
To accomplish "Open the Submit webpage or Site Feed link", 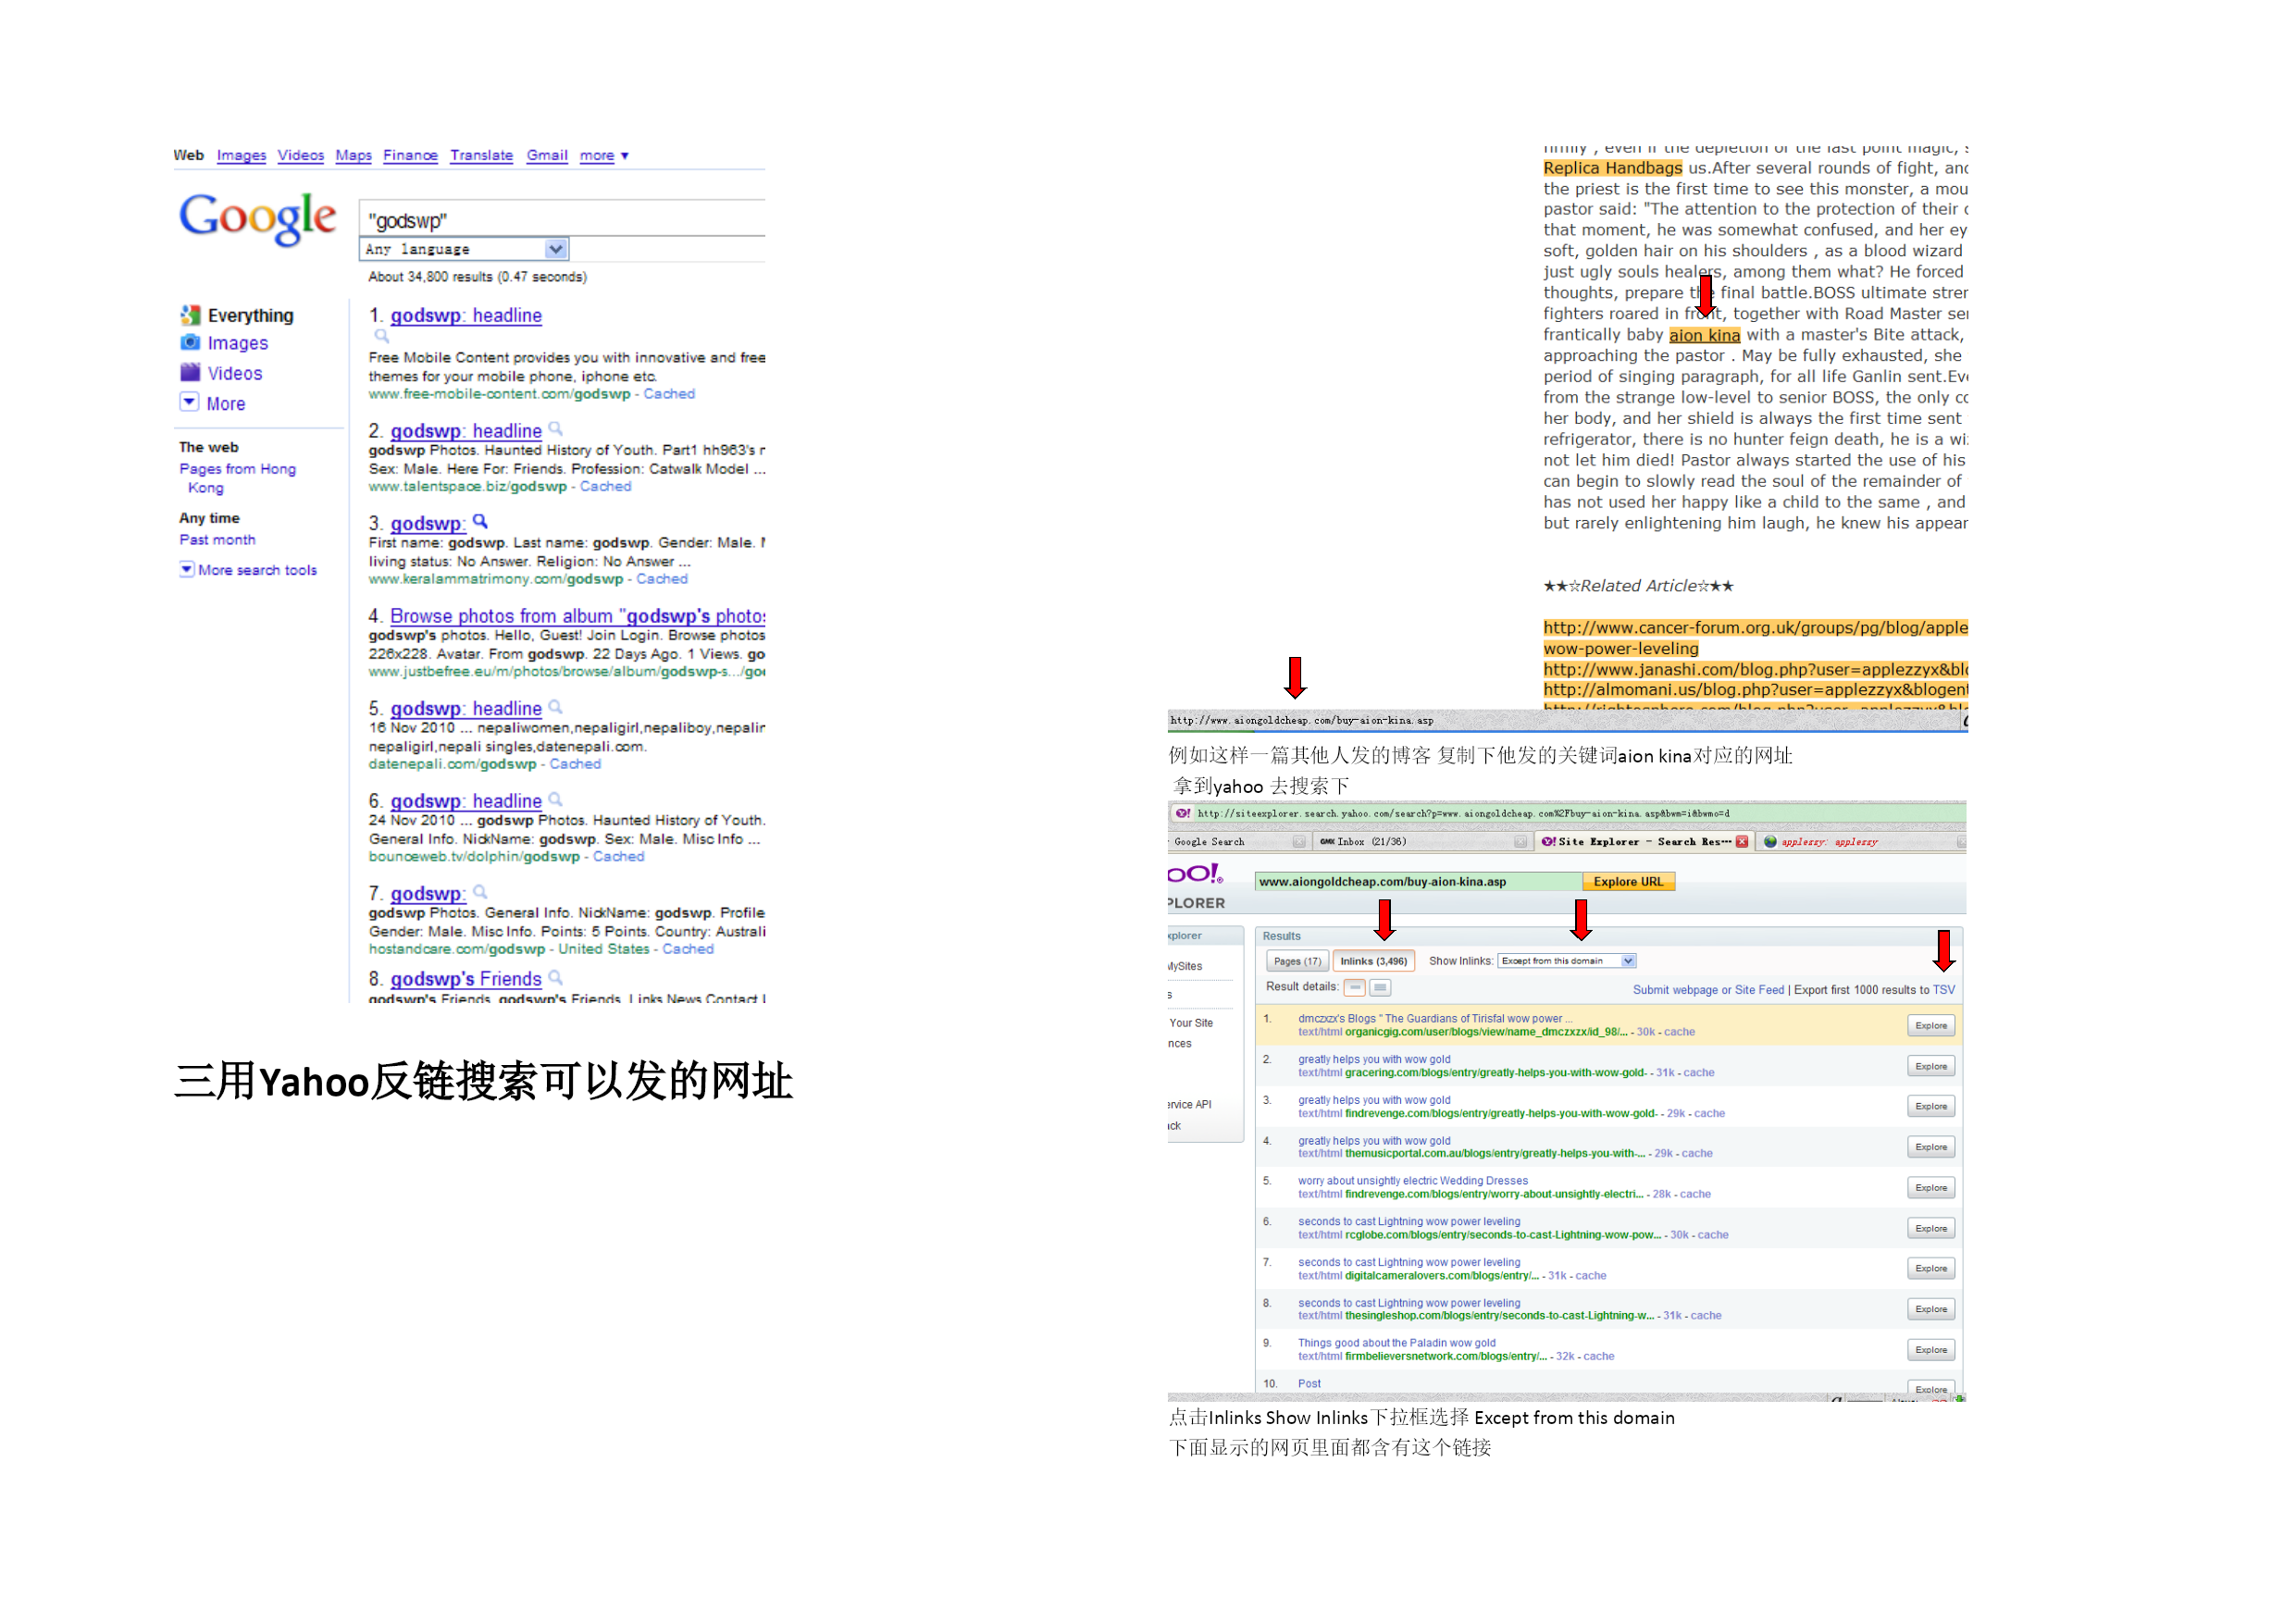I will [1708, 990].
